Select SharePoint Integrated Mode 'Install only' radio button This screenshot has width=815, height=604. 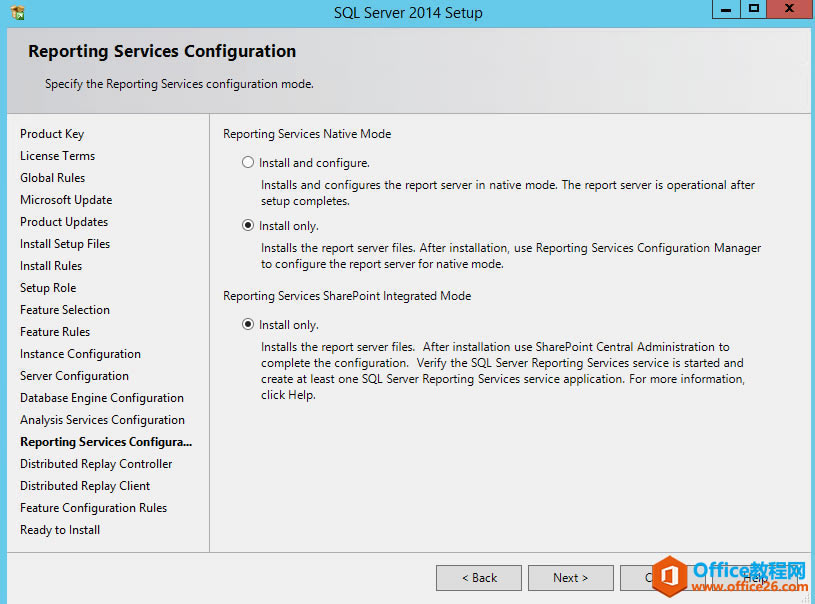click(248, 324)
